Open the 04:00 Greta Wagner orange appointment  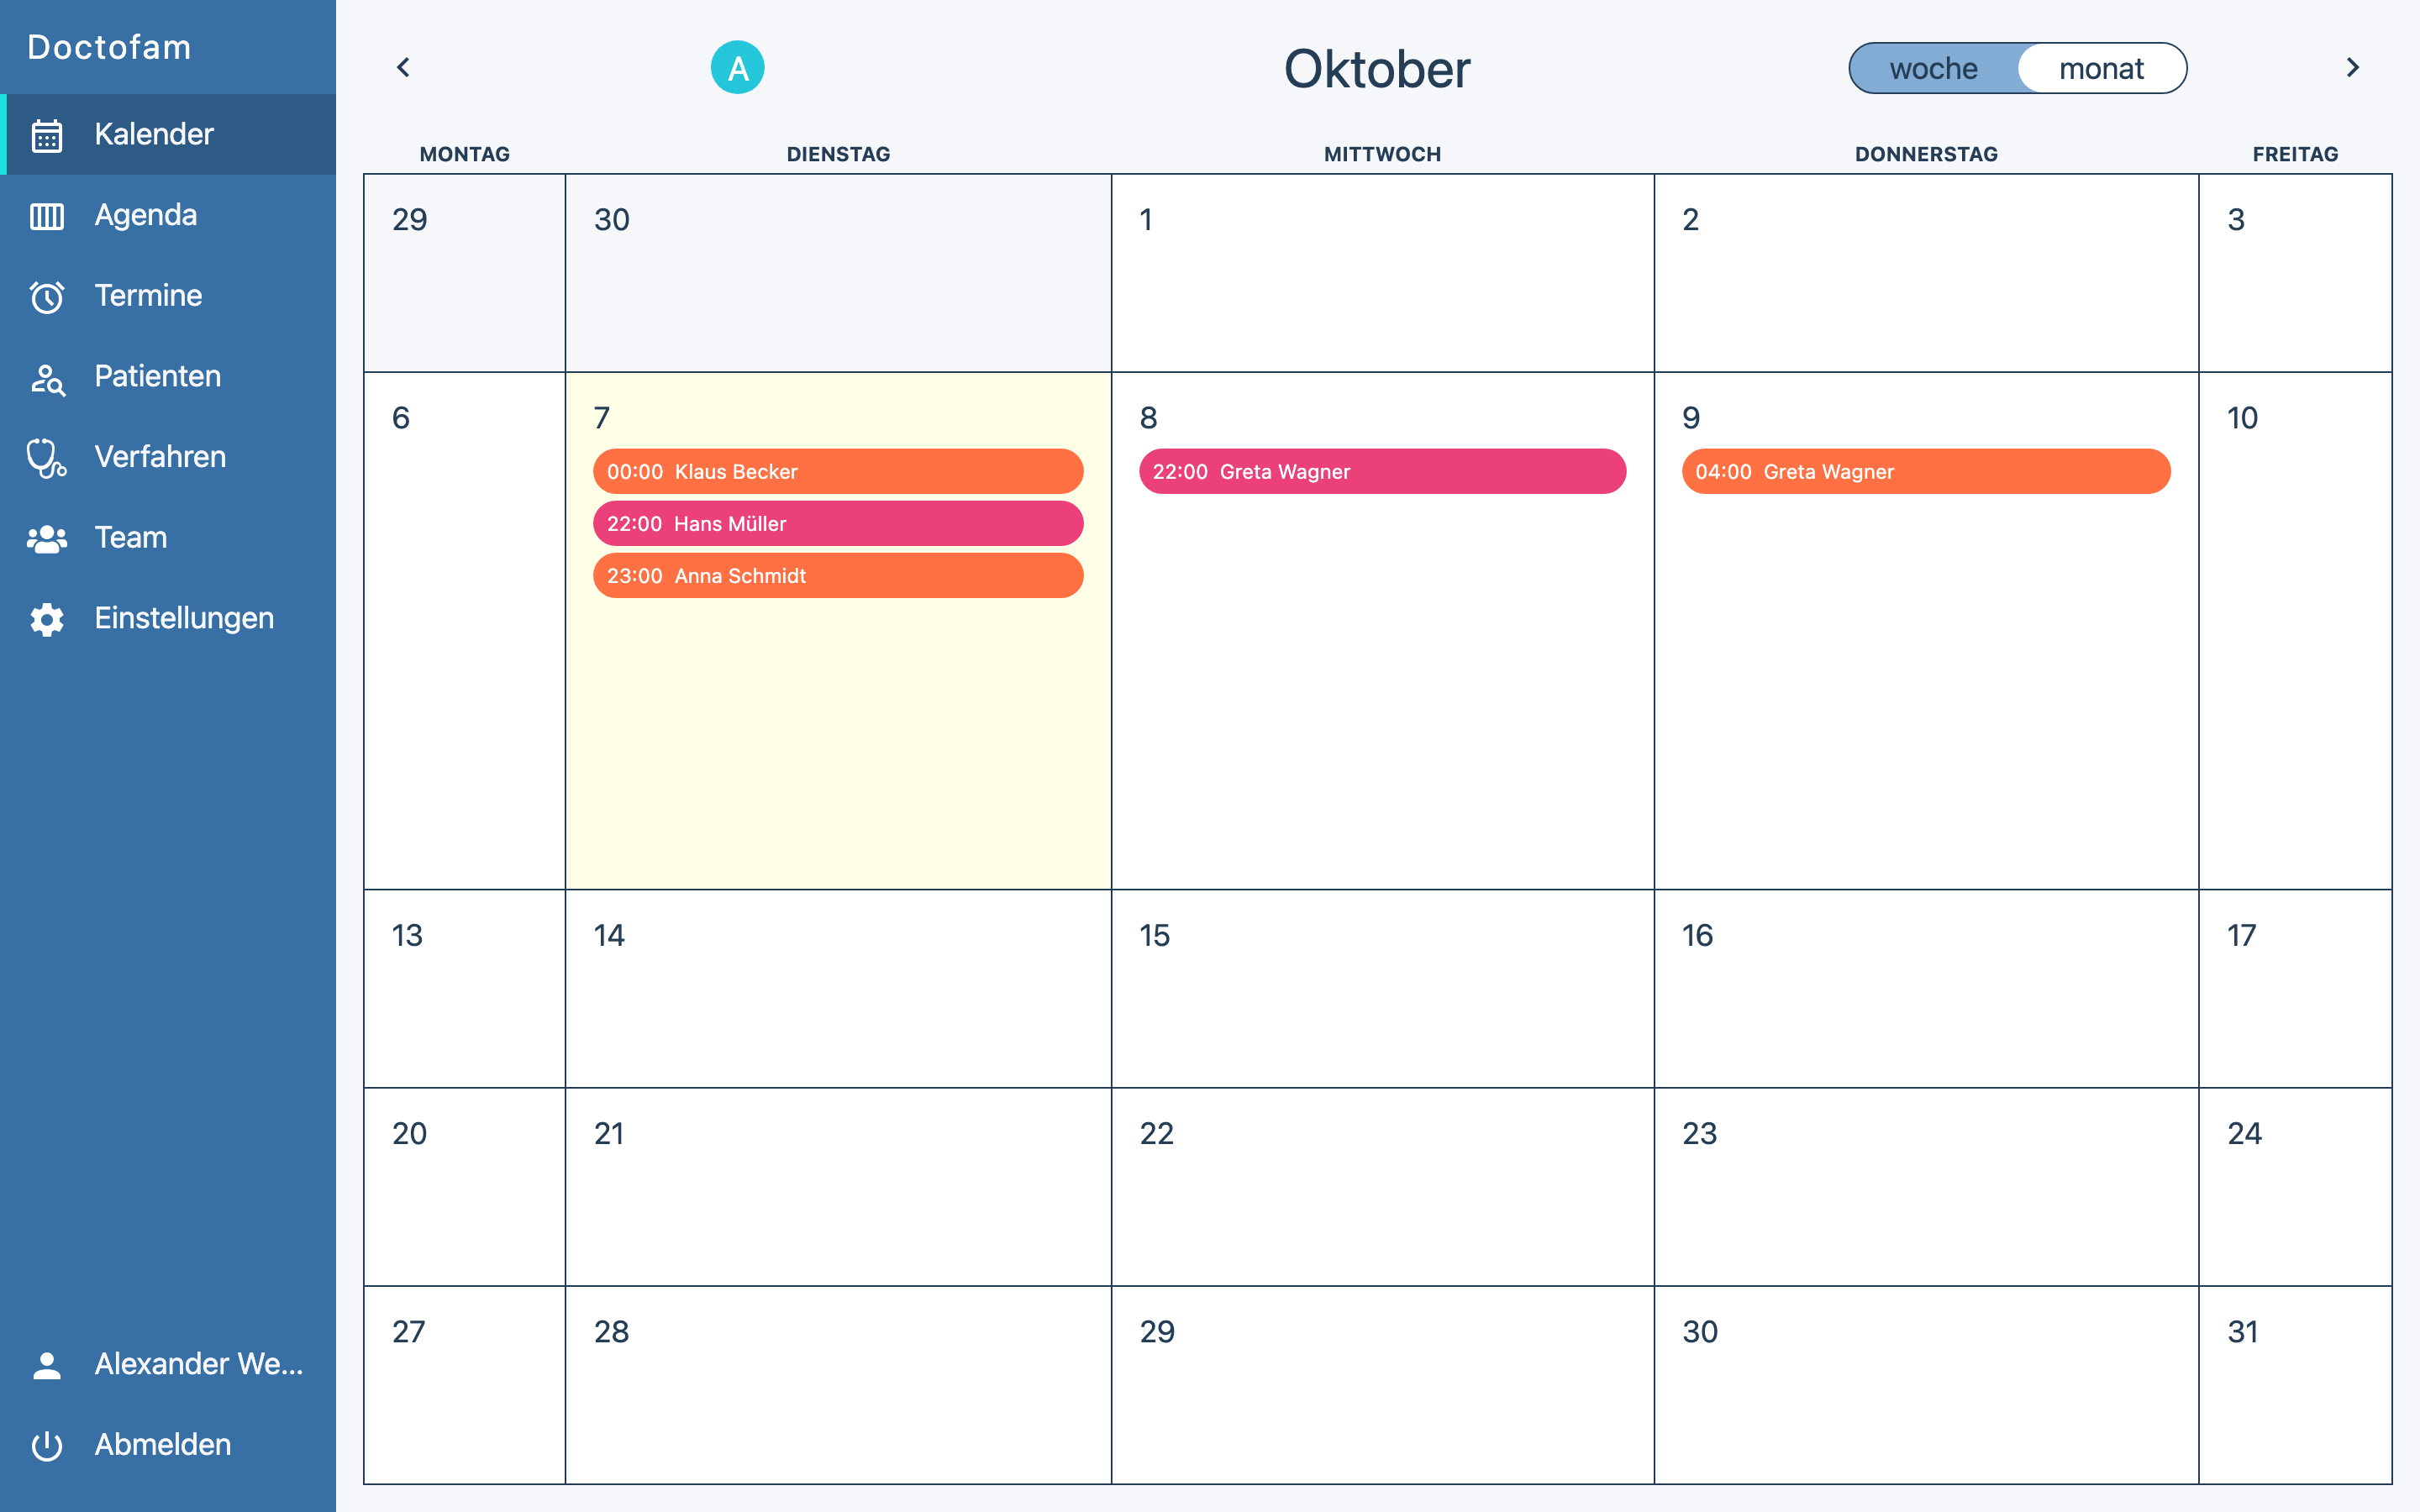1925,471
